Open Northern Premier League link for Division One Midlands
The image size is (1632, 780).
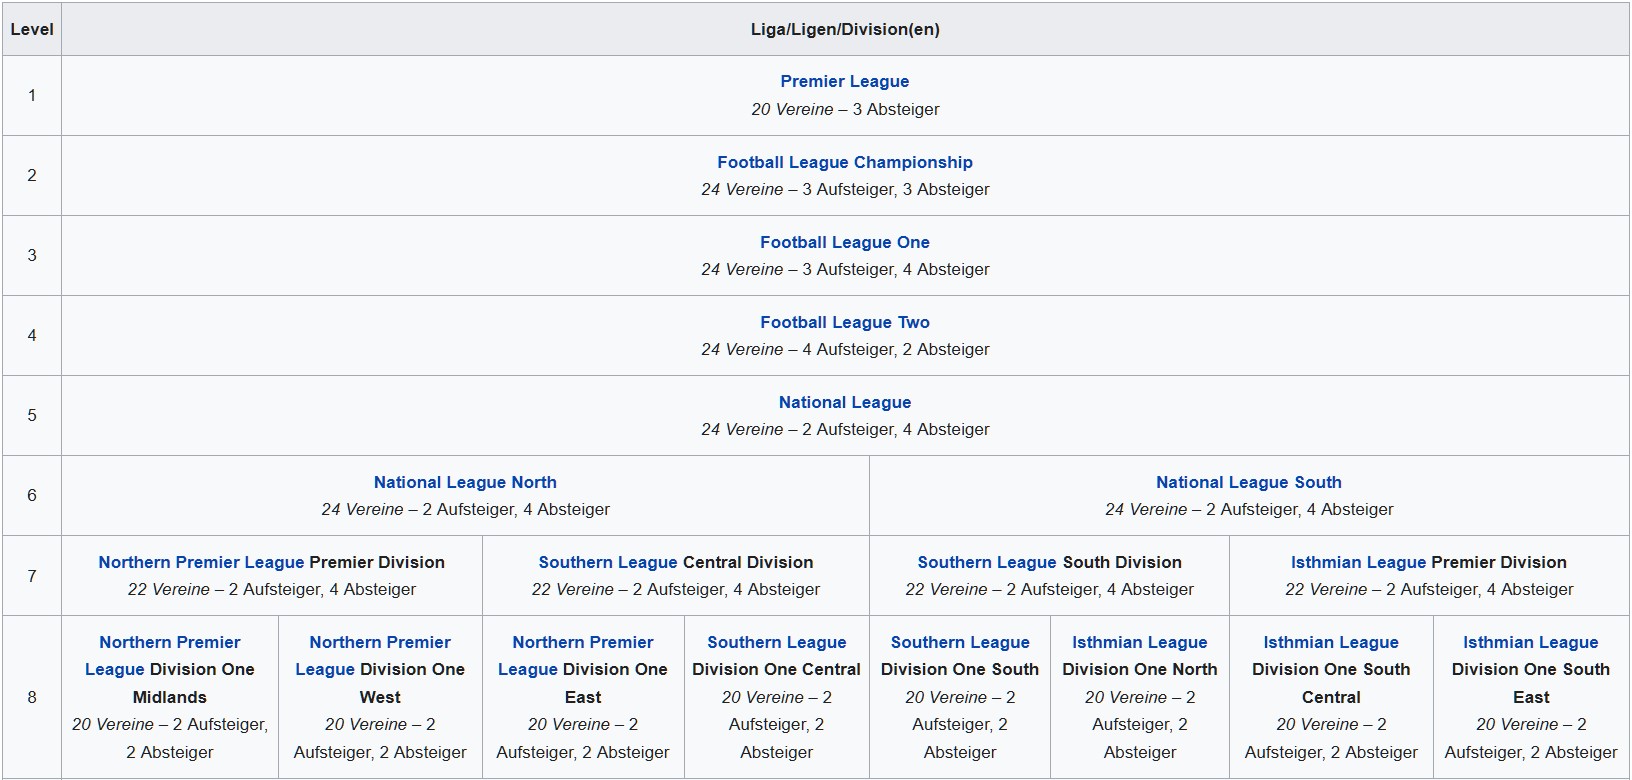pyautogui.click(x=169, y=642)
